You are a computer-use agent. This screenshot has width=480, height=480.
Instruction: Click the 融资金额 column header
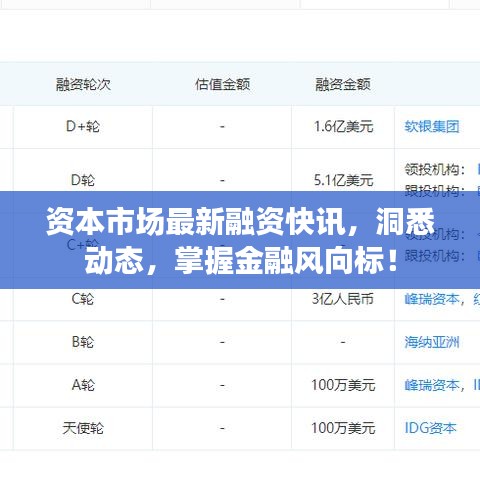click(x=343, y=84)
